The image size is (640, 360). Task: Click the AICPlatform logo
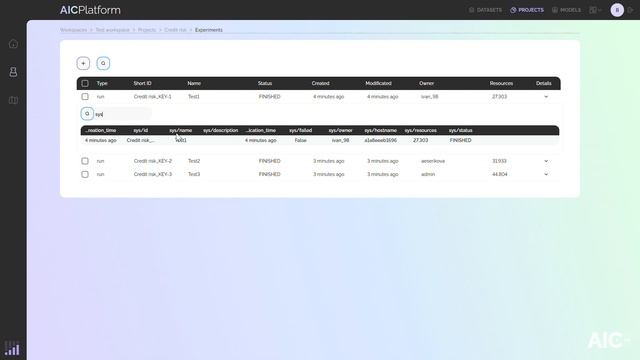tap(90, 10)
